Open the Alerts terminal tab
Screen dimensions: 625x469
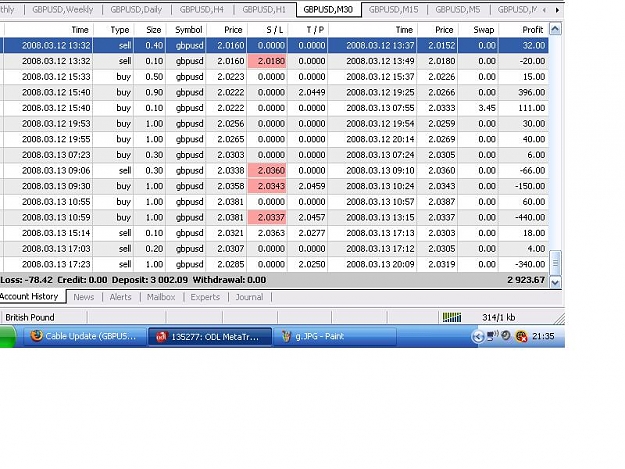(120, 297)
